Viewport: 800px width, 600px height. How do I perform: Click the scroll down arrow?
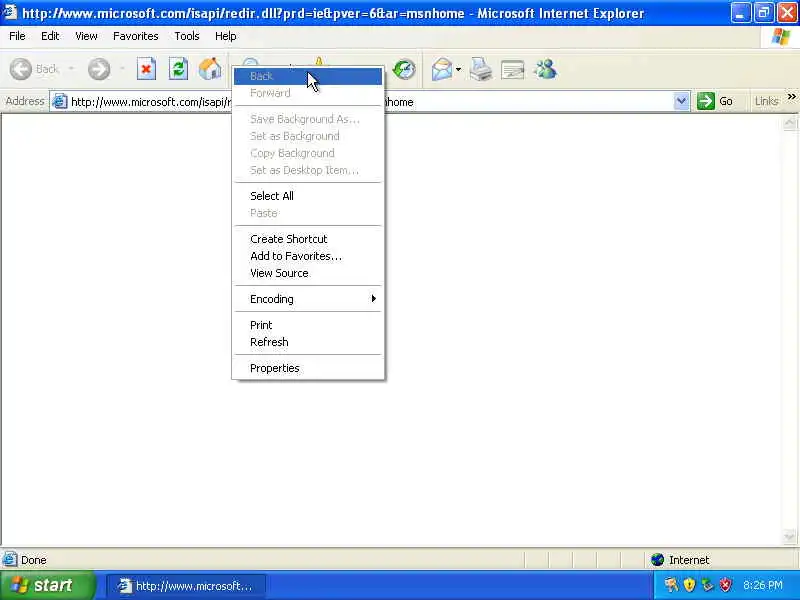tap(789, 536)
